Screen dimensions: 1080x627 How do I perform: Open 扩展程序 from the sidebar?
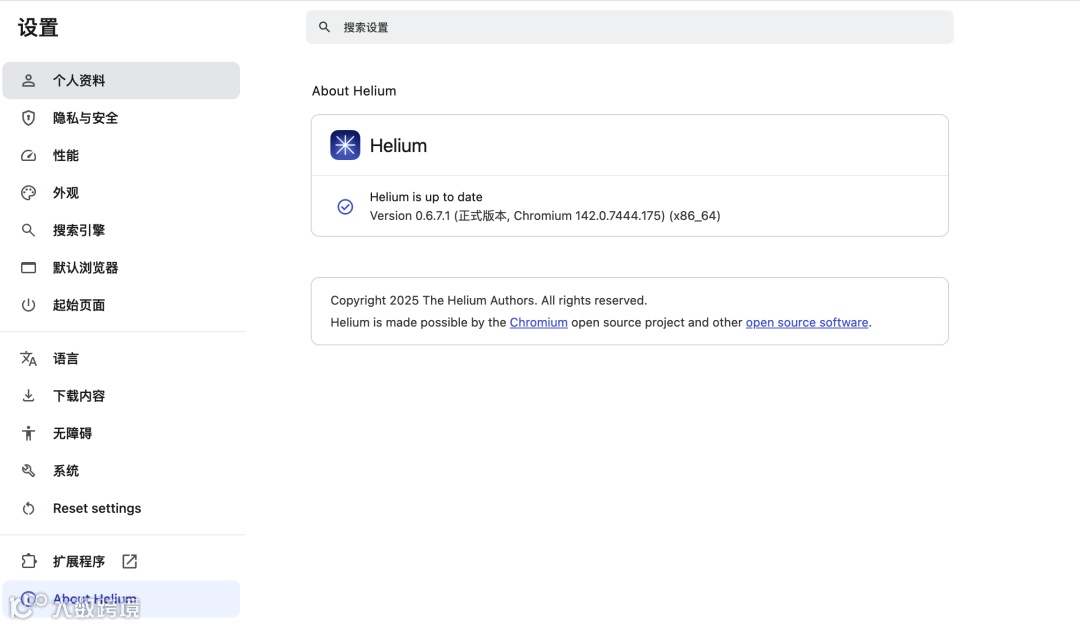(121, 562)
